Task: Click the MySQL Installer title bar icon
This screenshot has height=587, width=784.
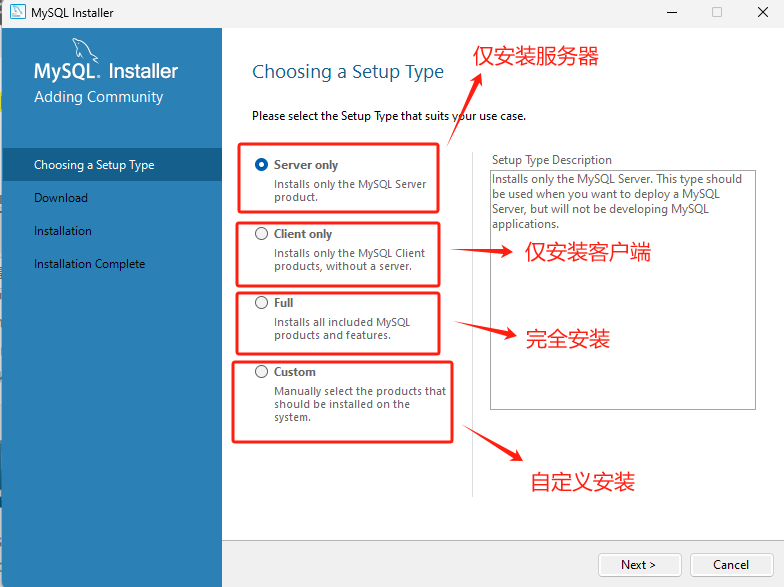Action: 18,12
